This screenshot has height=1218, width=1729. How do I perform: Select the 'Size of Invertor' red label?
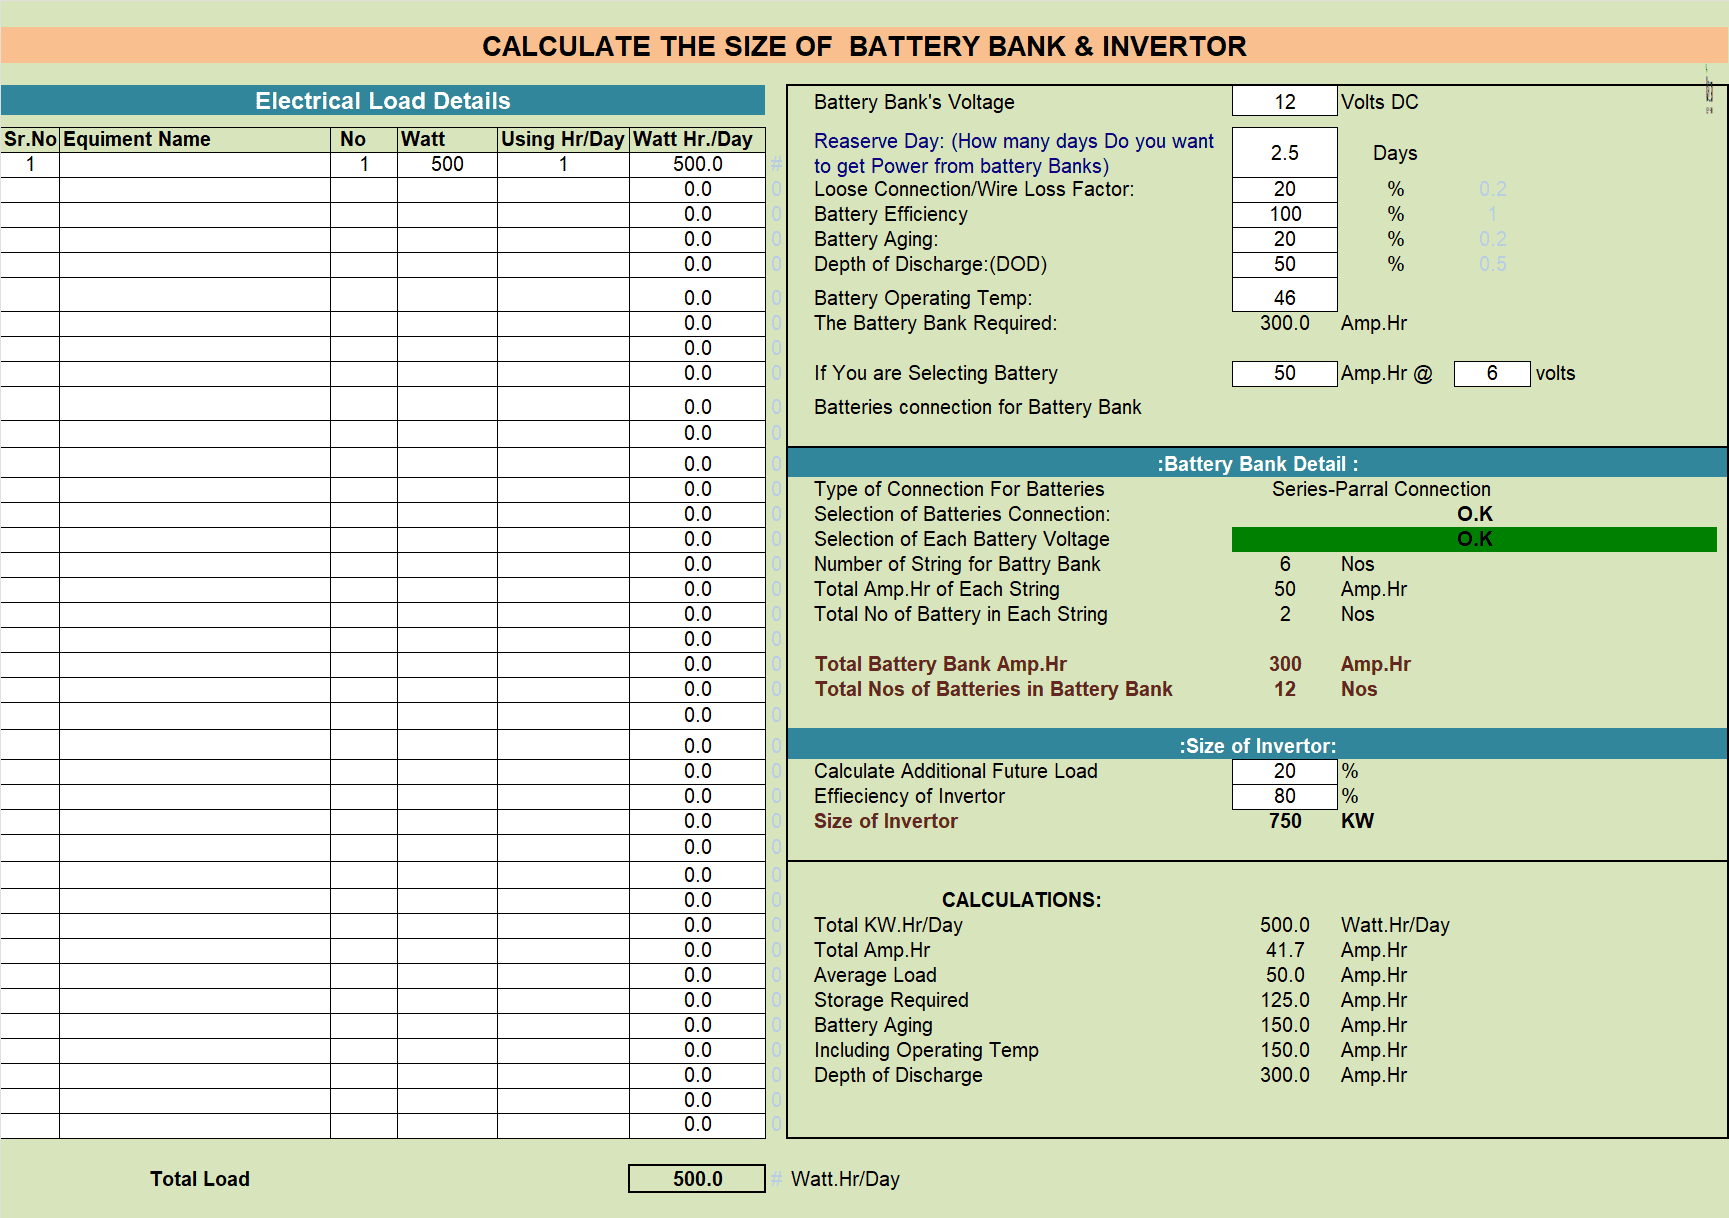(x=885, y=822)
